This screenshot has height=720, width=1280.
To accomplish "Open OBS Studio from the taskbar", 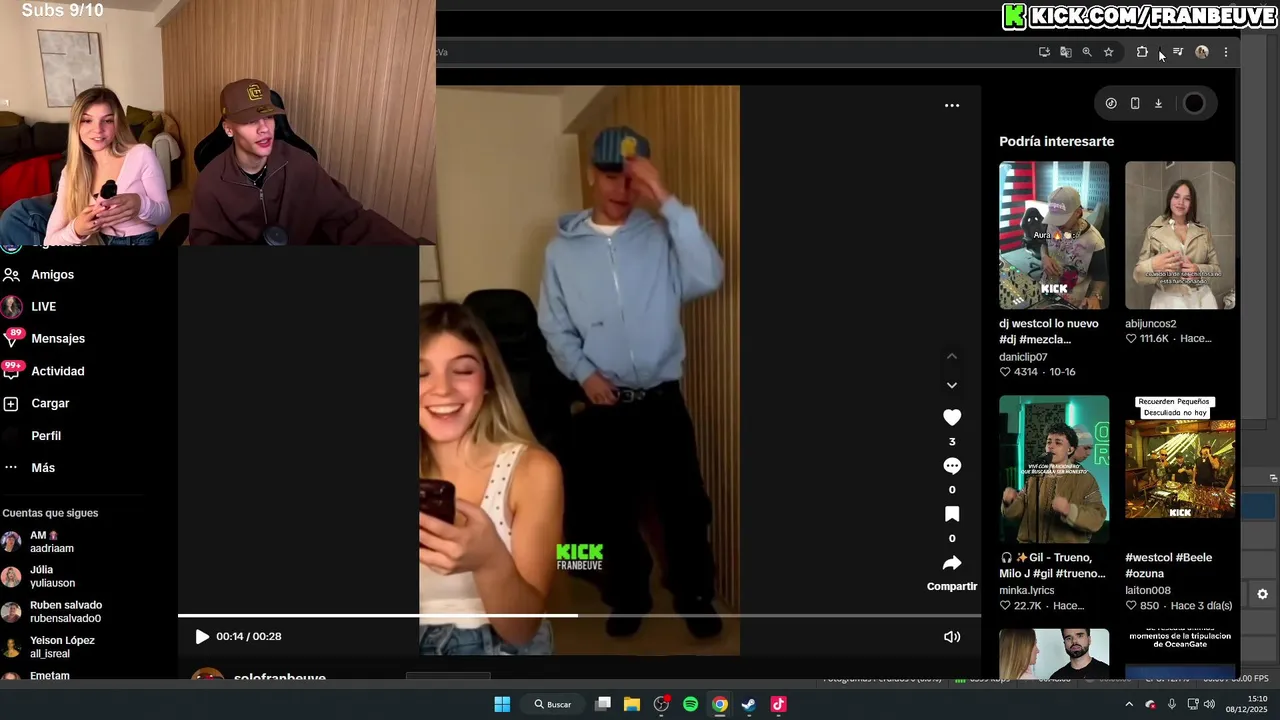I will 661,704.
